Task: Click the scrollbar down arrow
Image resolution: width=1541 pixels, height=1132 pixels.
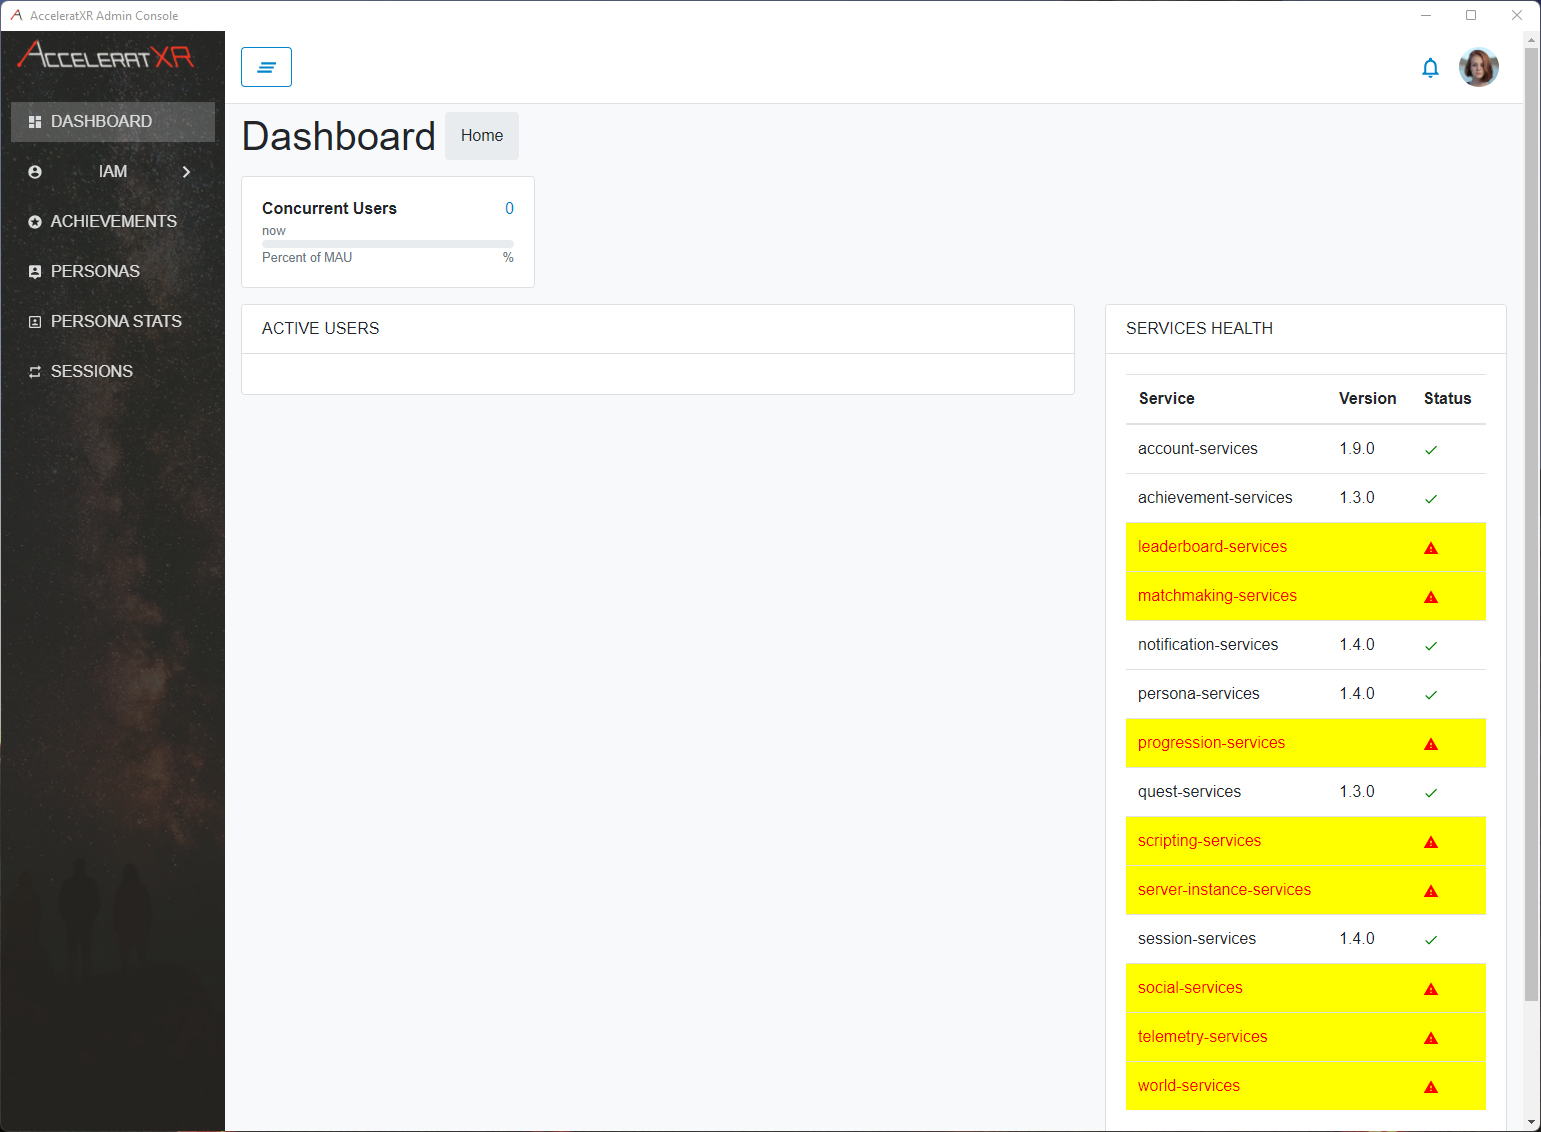Action: [1531, 1123]
